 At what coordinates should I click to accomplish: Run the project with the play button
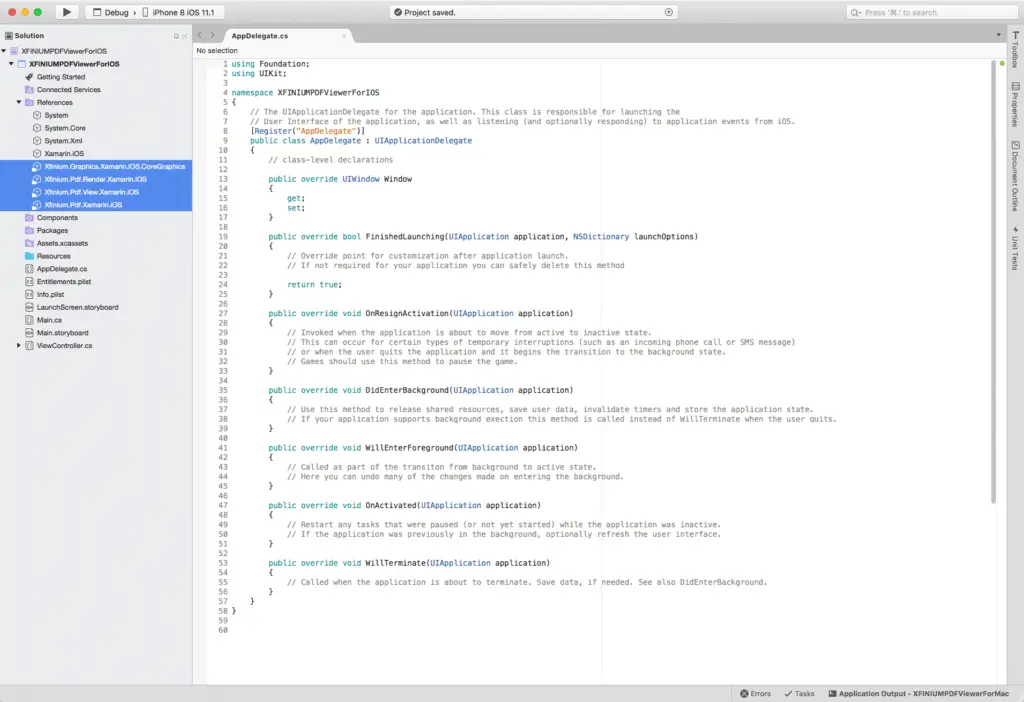66,12
